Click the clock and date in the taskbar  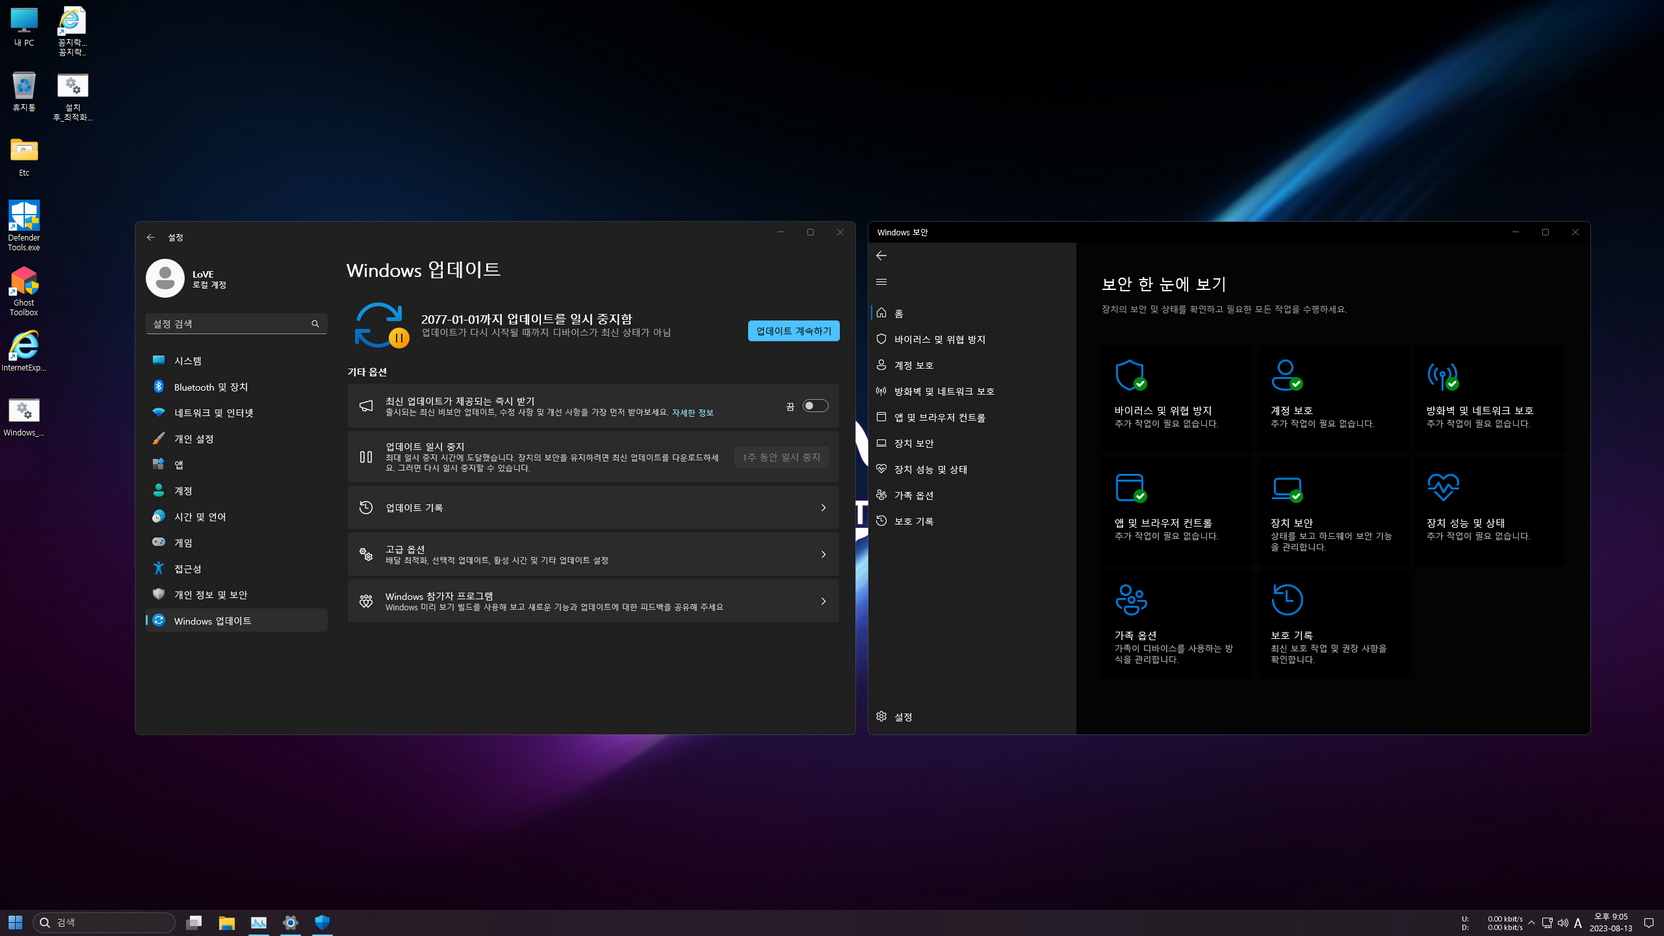click(x=1611, y=923)
